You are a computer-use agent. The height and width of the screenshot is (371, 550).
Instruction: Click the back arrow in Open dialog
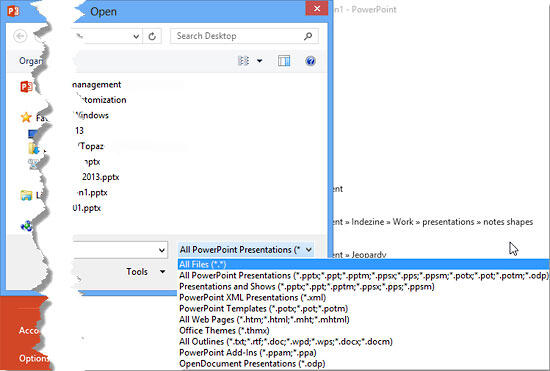coord(20,36)
